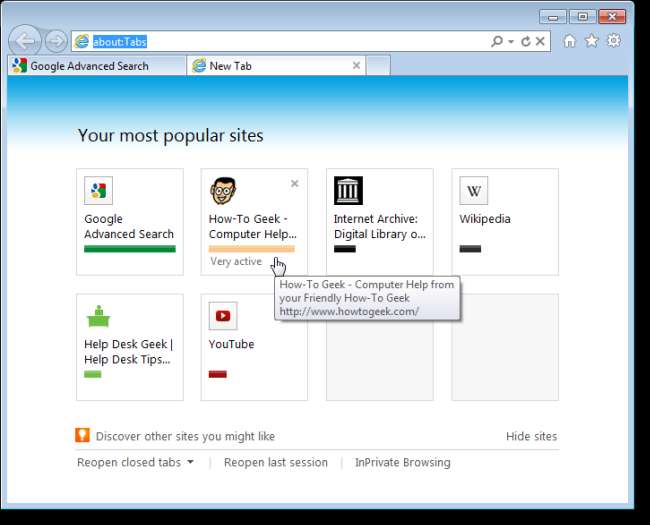Open the Home page icon
The height and width of the screenshot is (525, 650).
click(570, 41)
